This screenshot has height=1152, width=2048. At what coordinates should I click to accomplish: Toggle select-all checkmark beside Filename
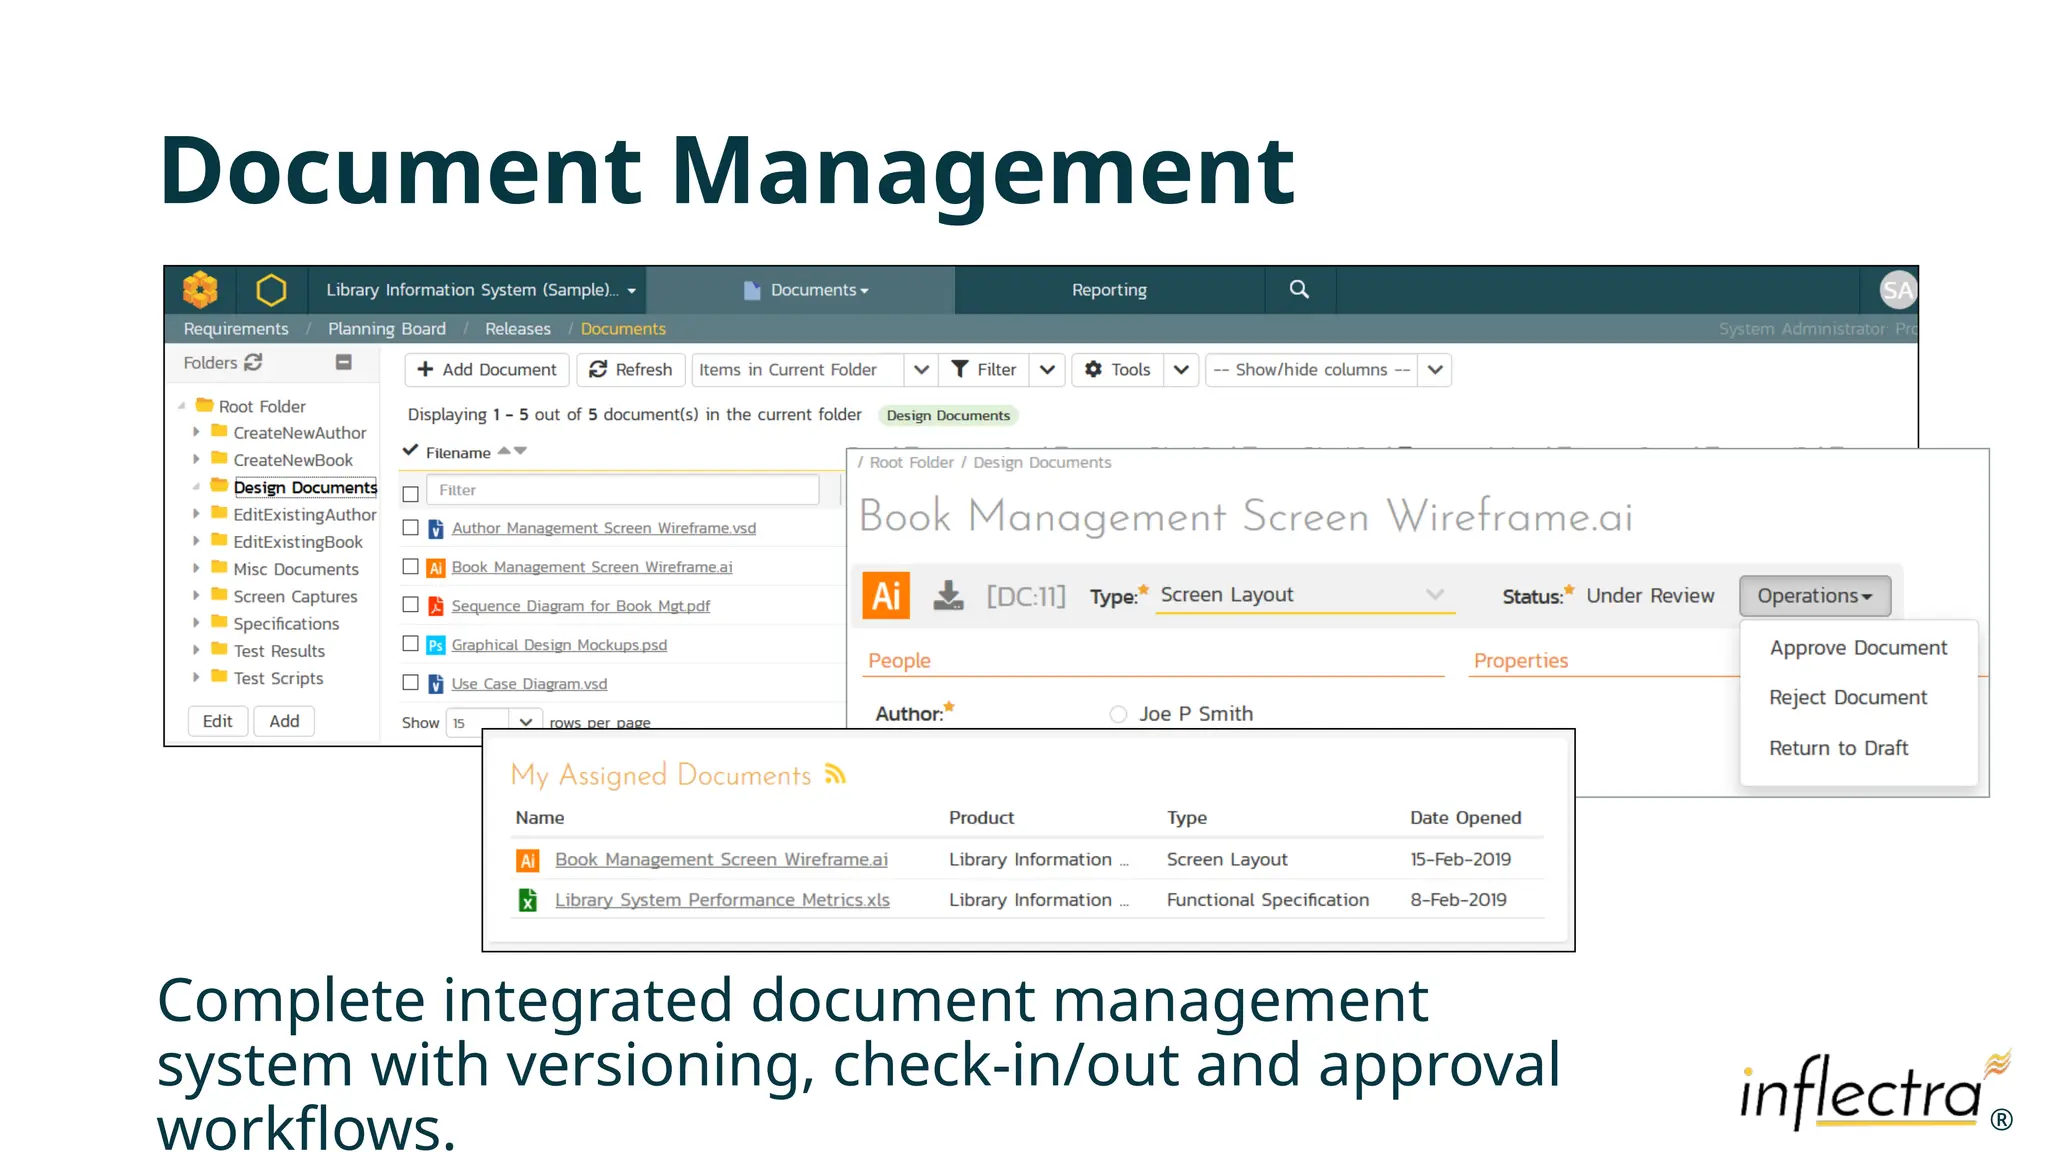(x=410, y=451)
